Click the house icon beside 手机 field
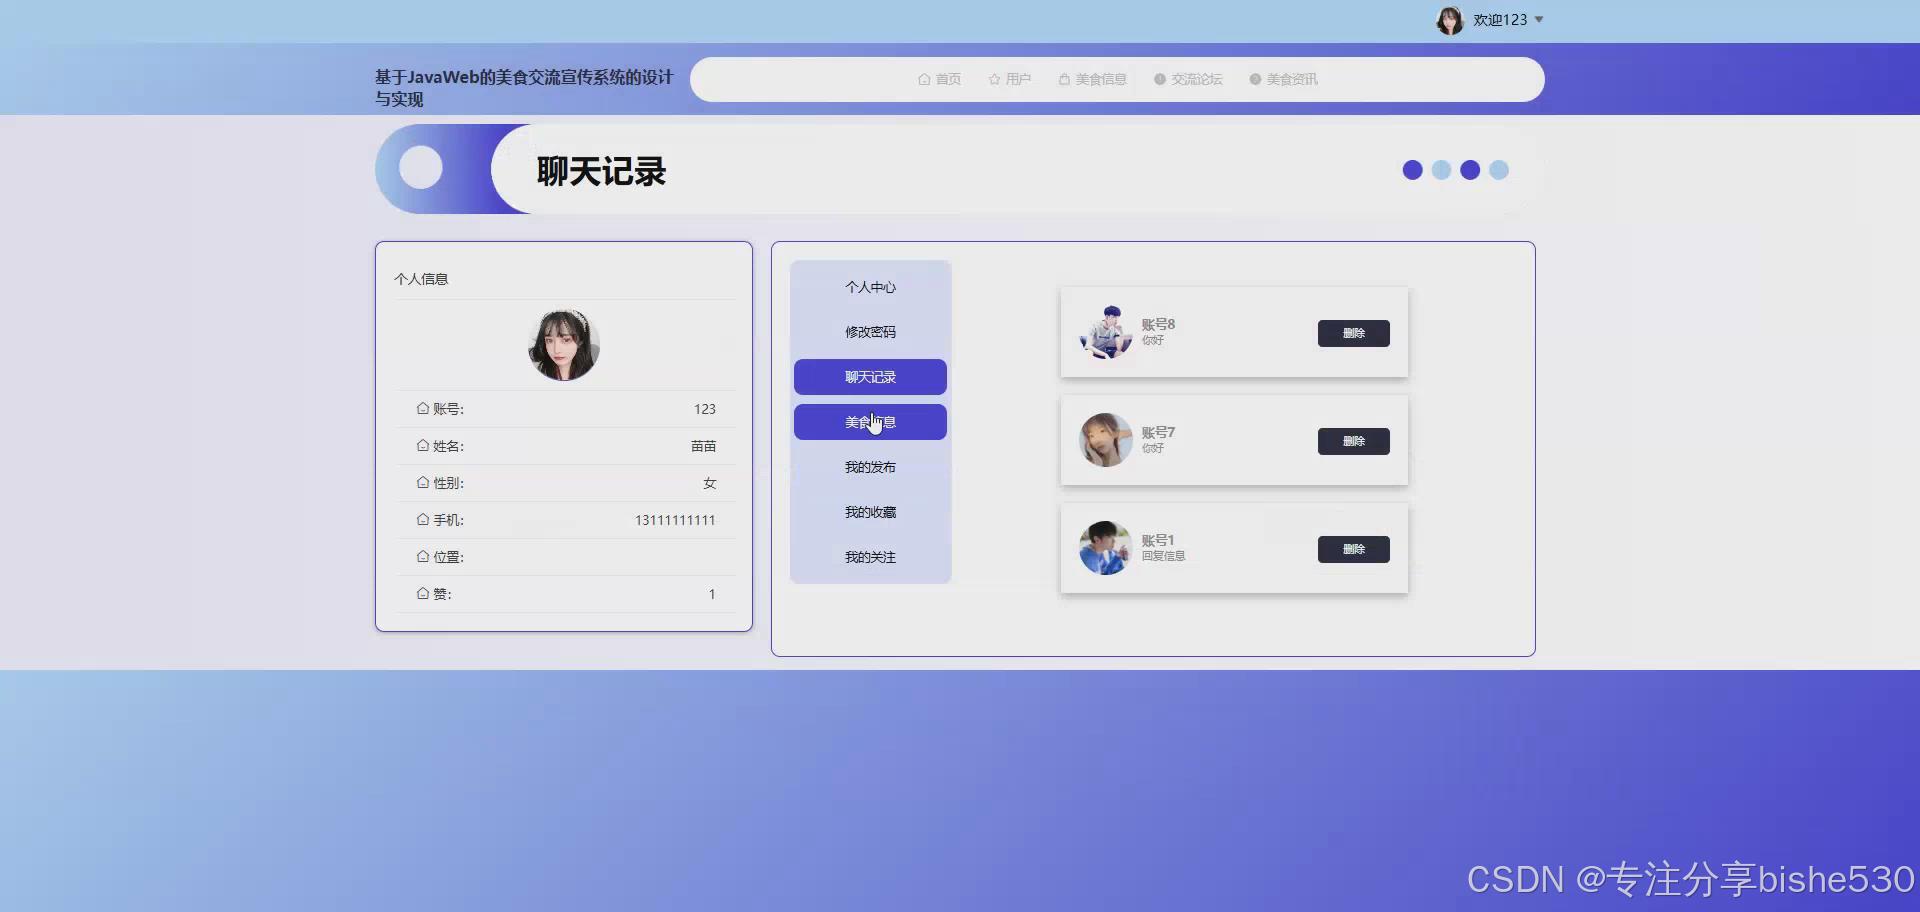Screen dimensions: 1920x912 click(x=423, y=519)
